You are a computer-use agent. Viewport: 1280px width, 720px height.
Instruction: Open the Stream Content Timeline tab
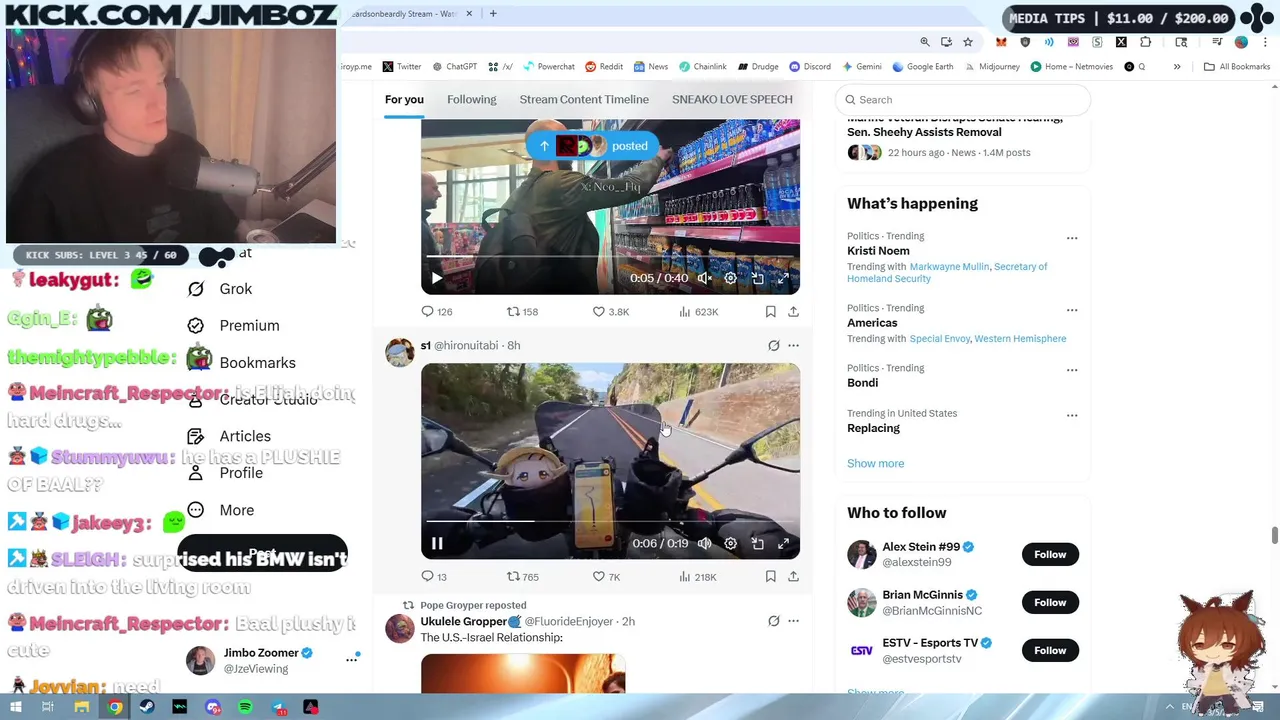584,100
